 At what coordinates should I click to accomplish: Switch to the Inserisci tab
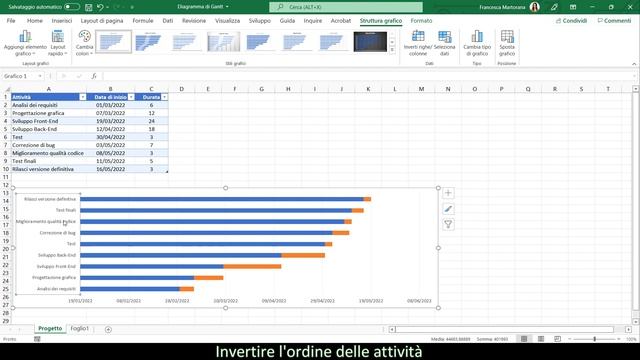pyautogui.click(x=62, y=20)
